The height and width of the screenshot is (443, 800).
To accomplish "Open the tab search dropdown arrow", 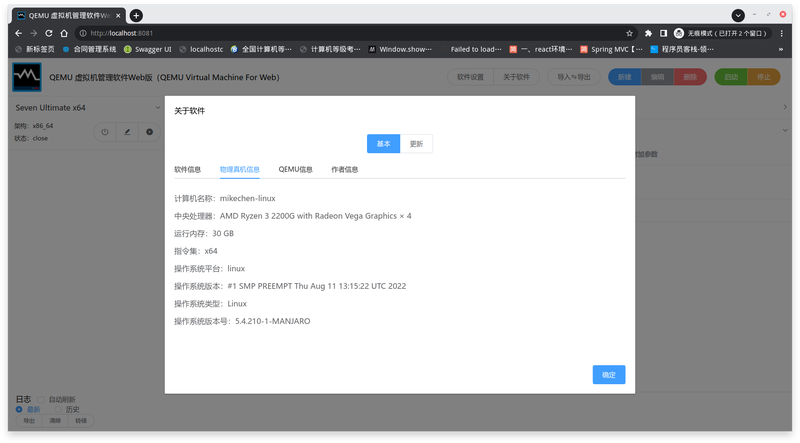I will [738, 15].
